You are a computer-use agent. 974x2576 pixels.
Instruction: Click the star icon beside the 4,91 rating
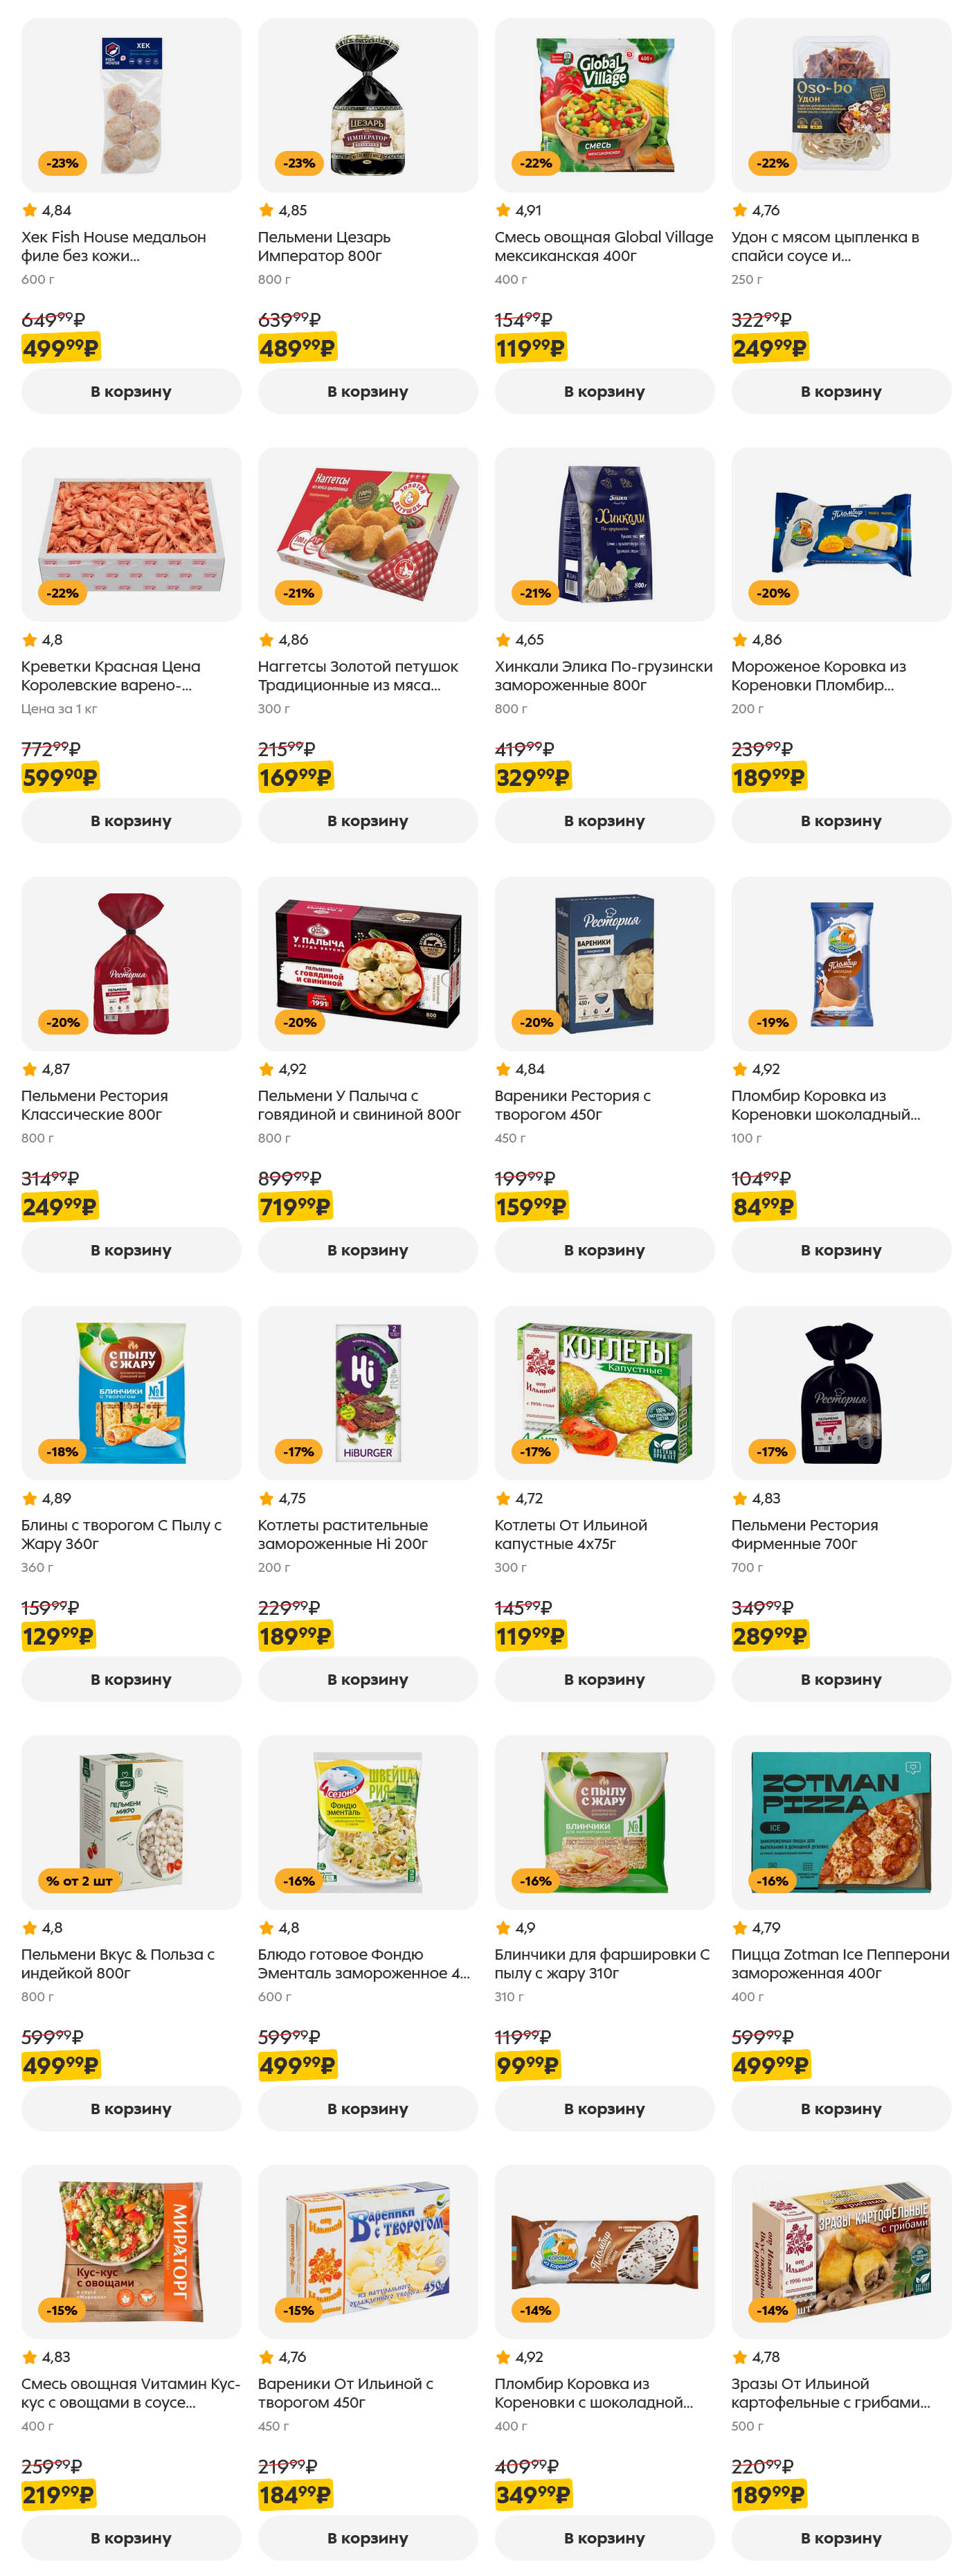502,210
